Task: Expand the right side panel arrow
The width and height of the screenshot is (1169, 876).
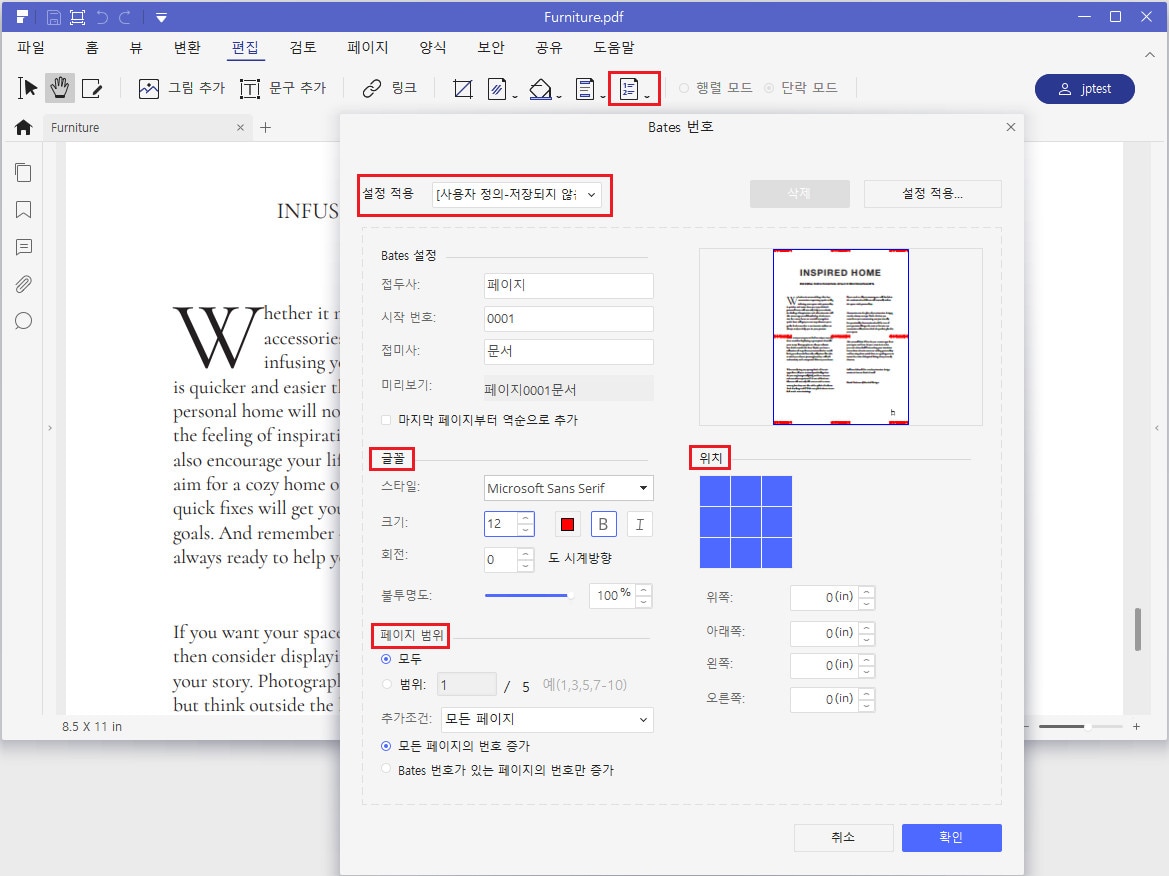Action: pyautogui.click(x=1157, y=428)
